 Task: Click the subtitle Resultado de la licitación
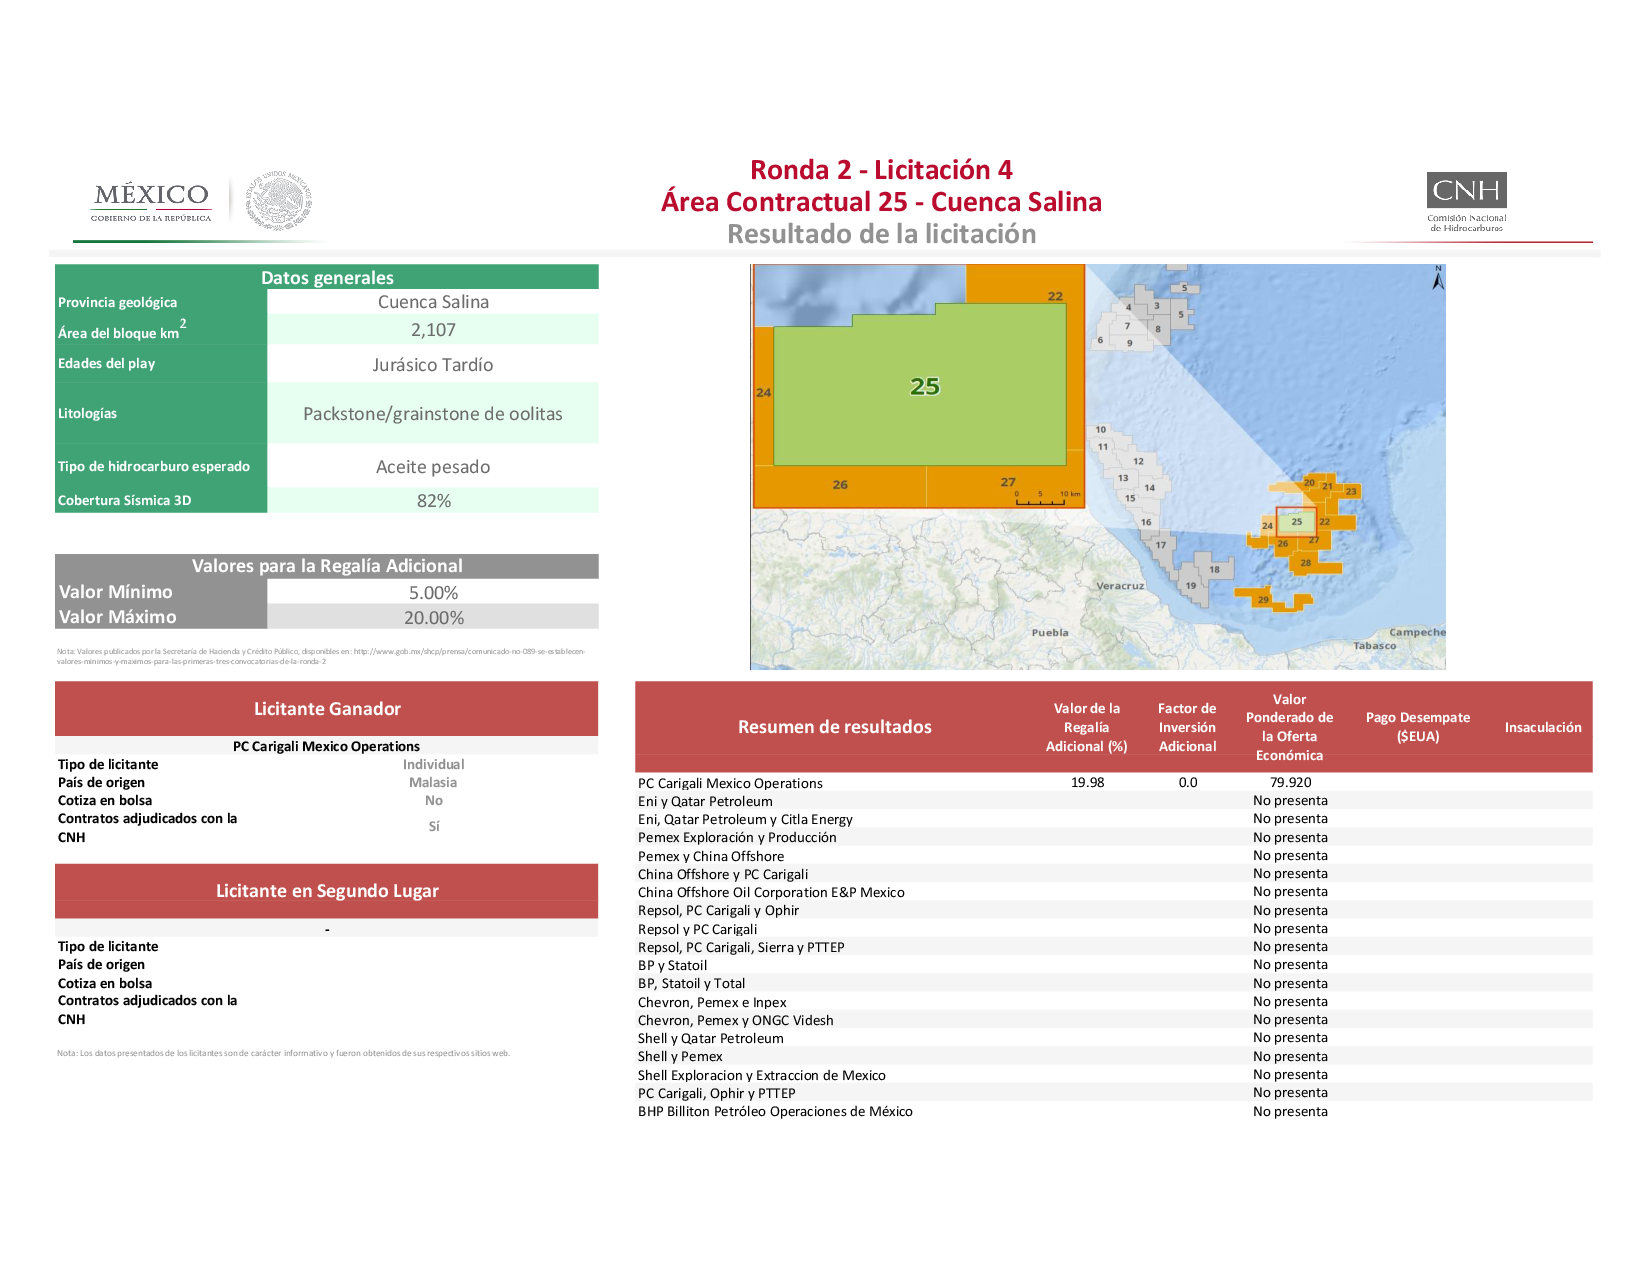point(881,234)
